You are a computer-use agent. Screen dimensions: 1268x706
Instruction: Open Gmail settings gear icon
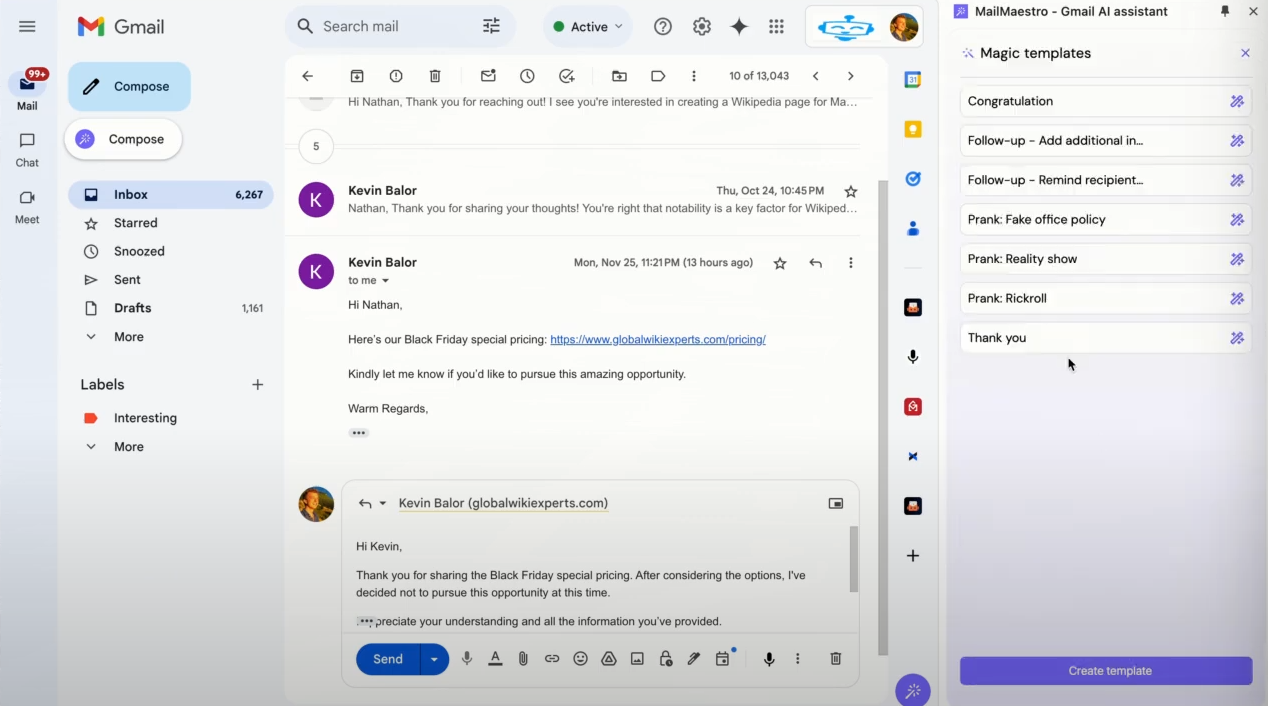pyautogui.click(x=702, y=27)
